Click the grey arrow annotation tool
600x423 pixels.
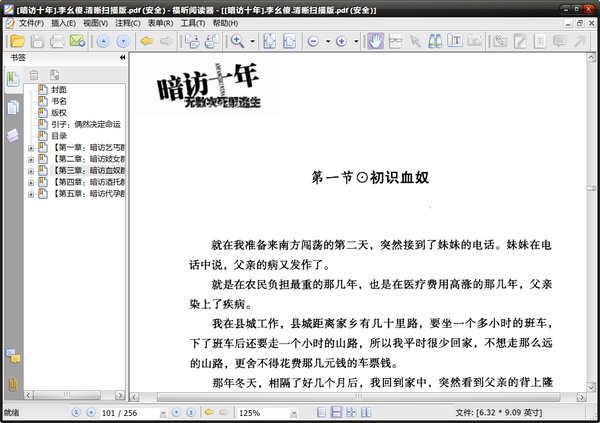580,41
